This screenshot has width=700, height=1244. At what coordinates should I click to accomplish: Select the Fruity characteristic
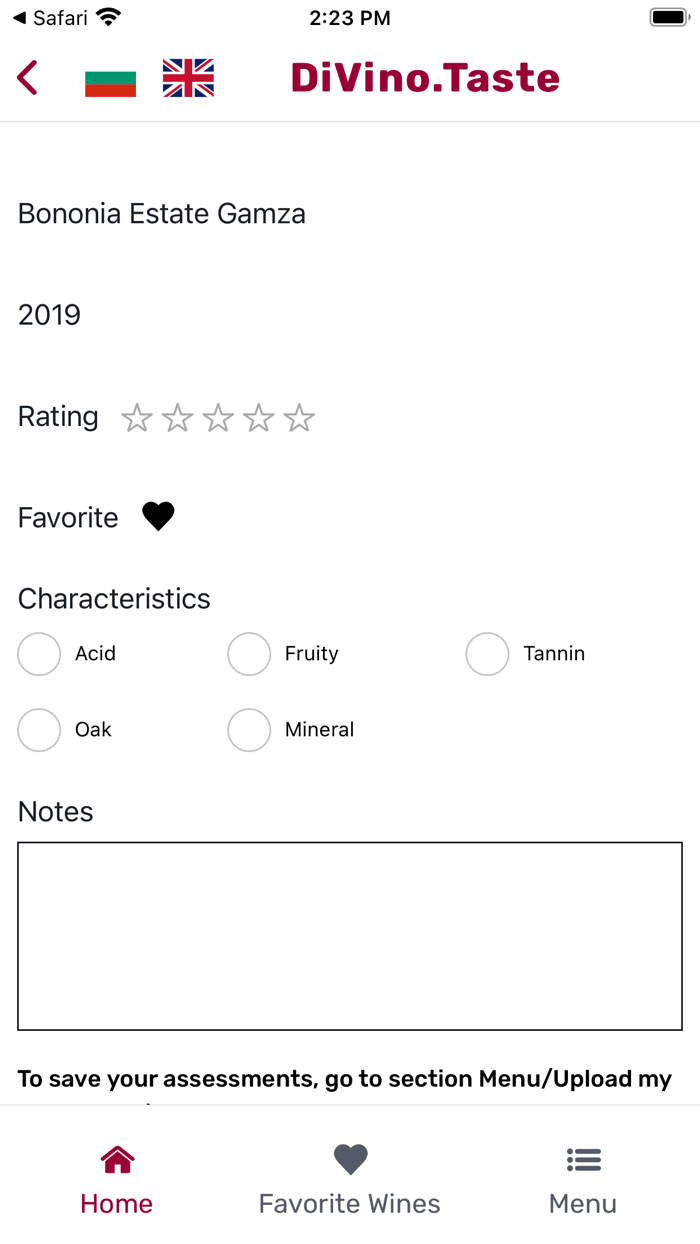coord(249,654)
